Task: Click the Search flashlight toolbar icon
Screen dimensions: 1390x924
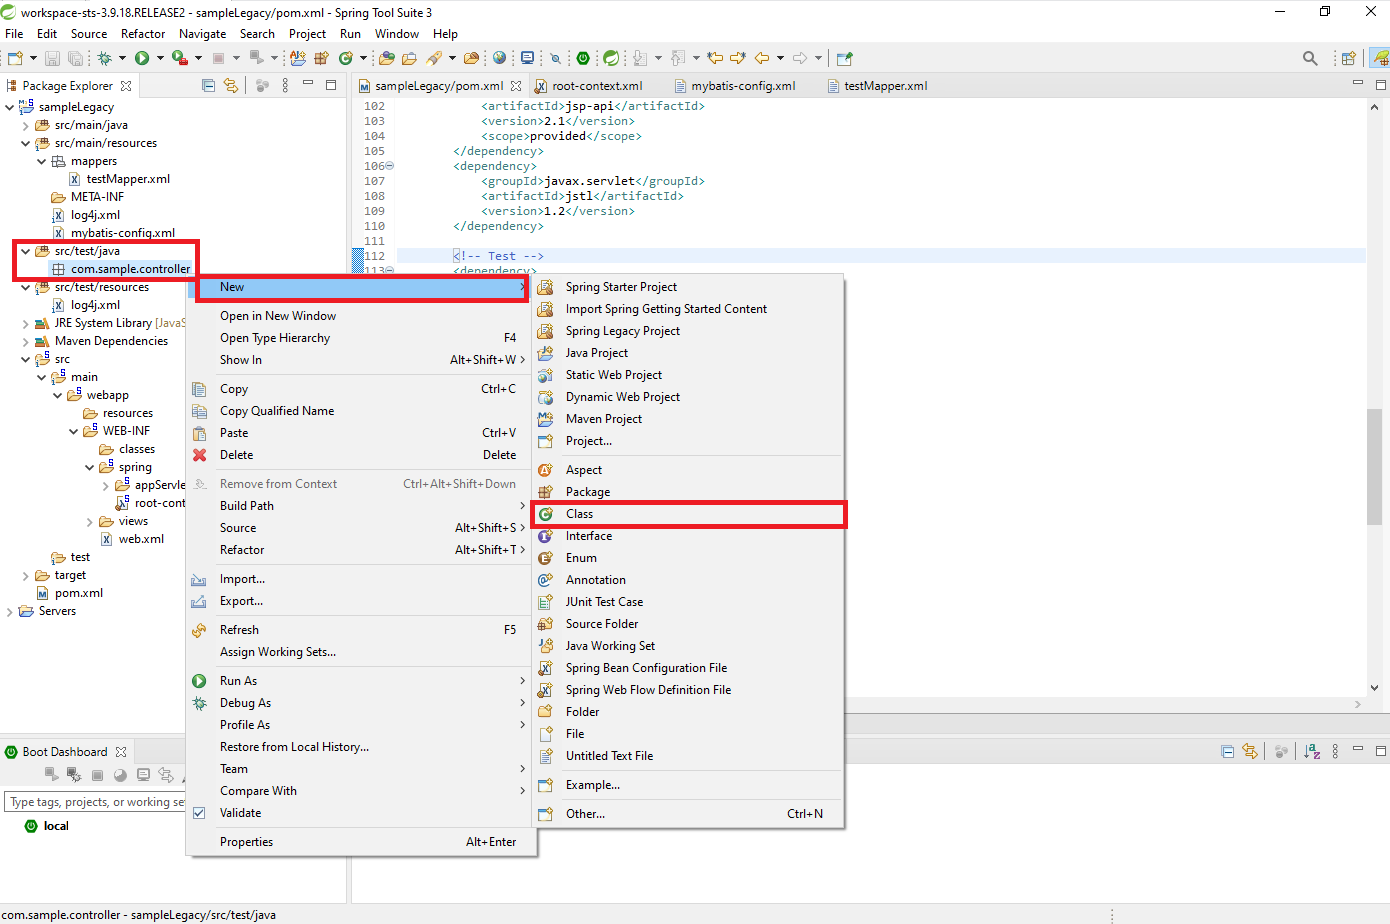Action: 434,58
